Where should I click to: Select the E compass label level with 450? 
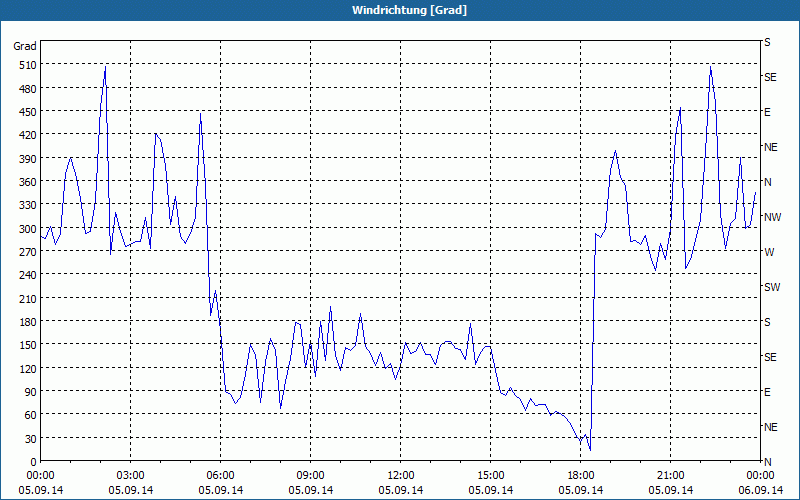pyautogui.click(x=767, y=112)
